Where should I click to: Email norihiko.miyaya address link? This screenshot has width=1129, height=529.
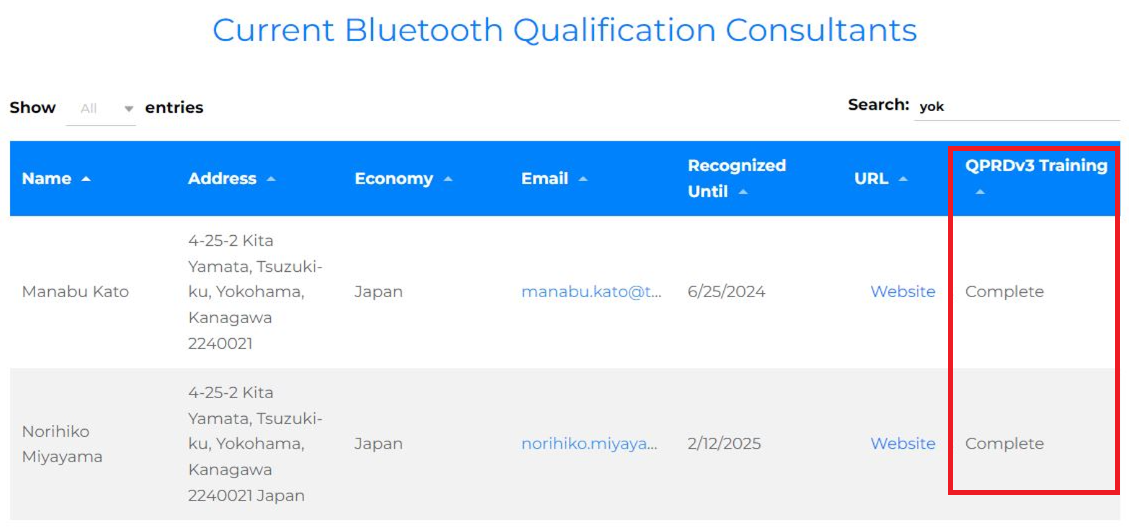click(x=590, y=443)
